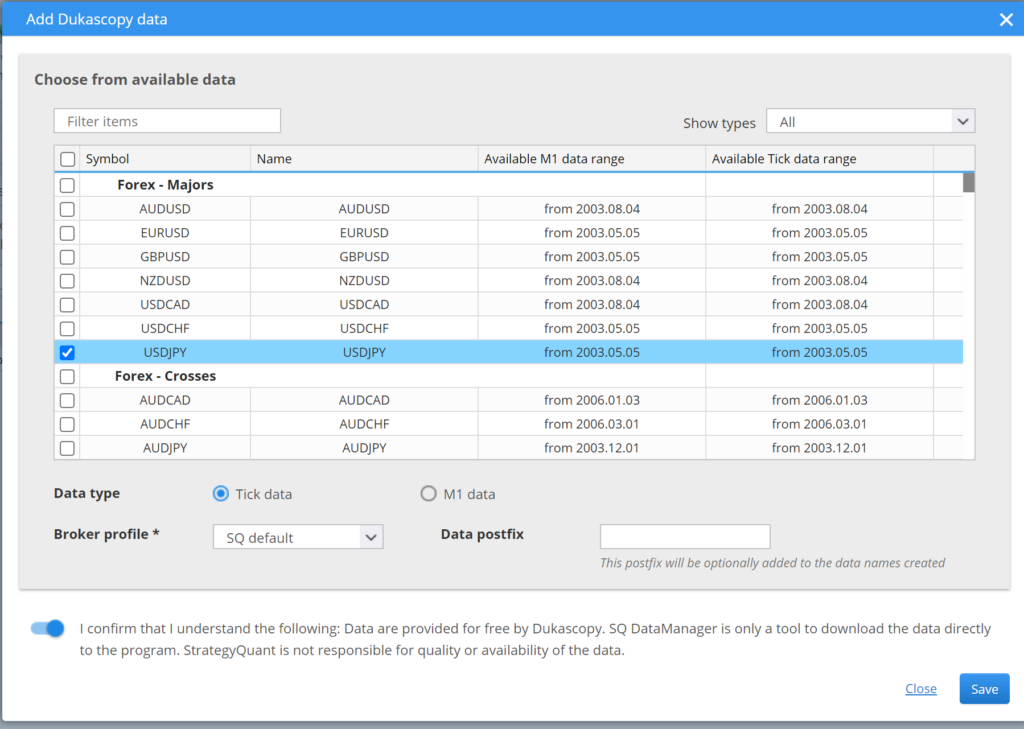1024x729 pixels.
Task: Check the EURUSD symbol checkbox
Action: coord(67,233)
